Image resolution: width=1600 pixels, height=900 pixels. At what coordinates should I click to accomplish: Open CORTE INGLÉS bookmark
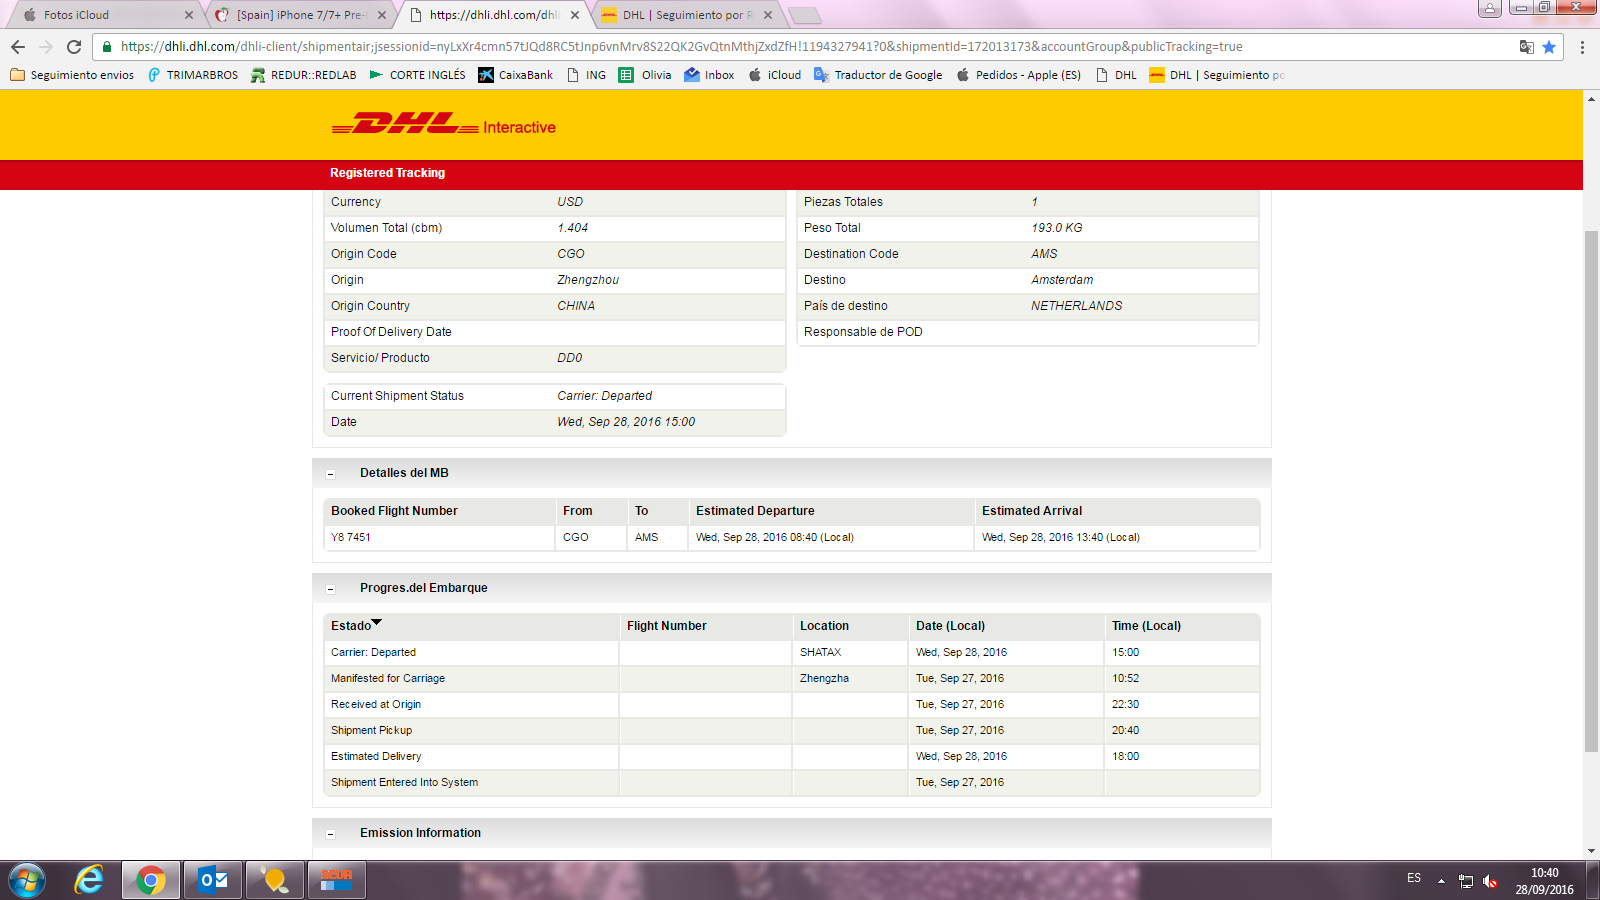[x=418, y=75]
